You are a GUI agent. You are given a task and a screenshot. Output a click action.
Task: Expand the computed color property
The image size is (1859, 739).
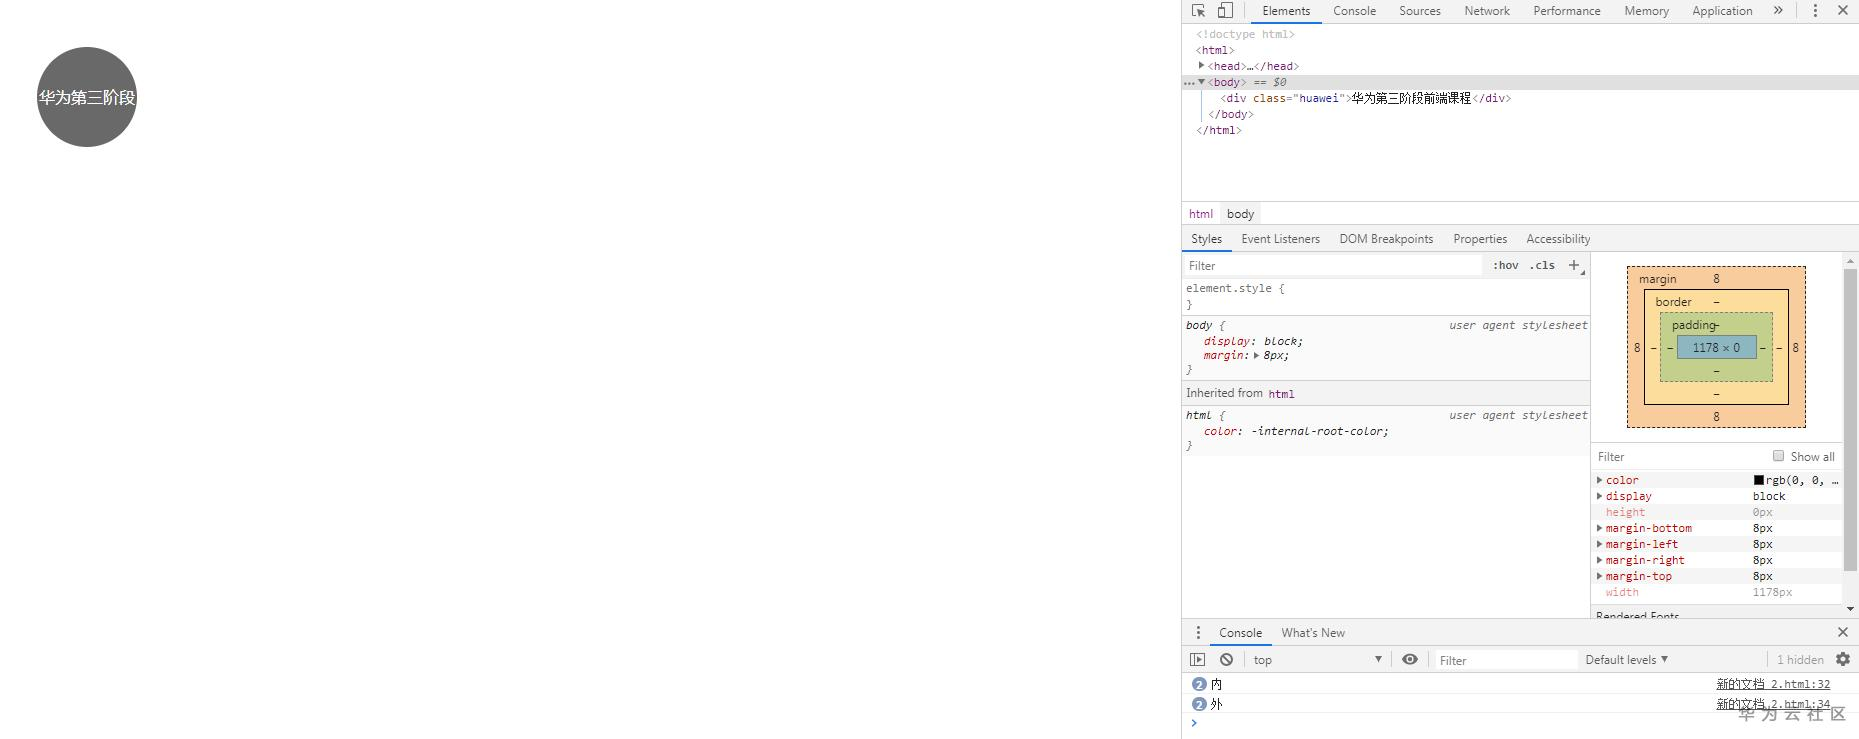click(x=1600, y=480)
